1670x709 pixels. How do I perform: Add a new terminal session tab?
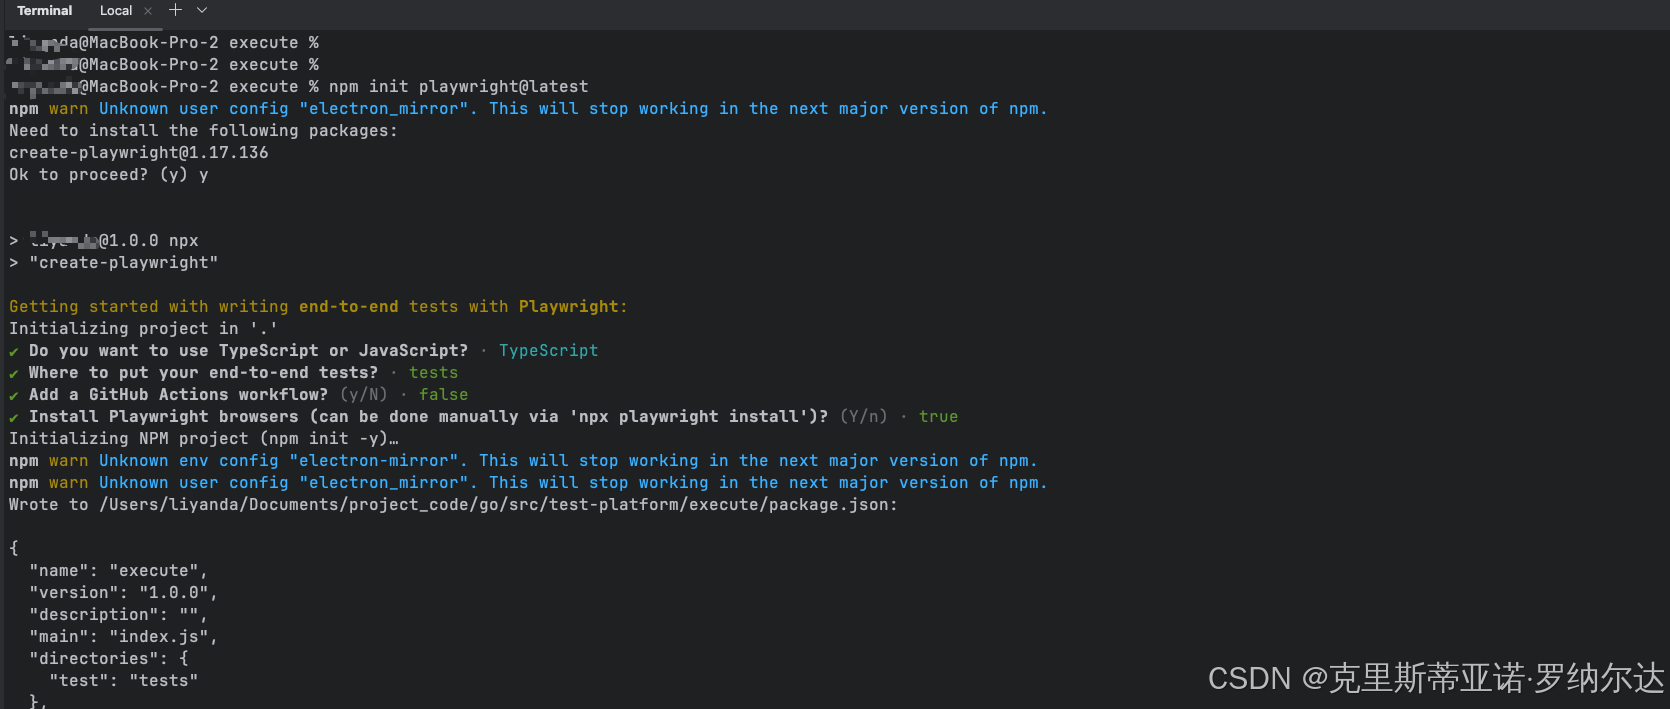click(x=175, y=10)
